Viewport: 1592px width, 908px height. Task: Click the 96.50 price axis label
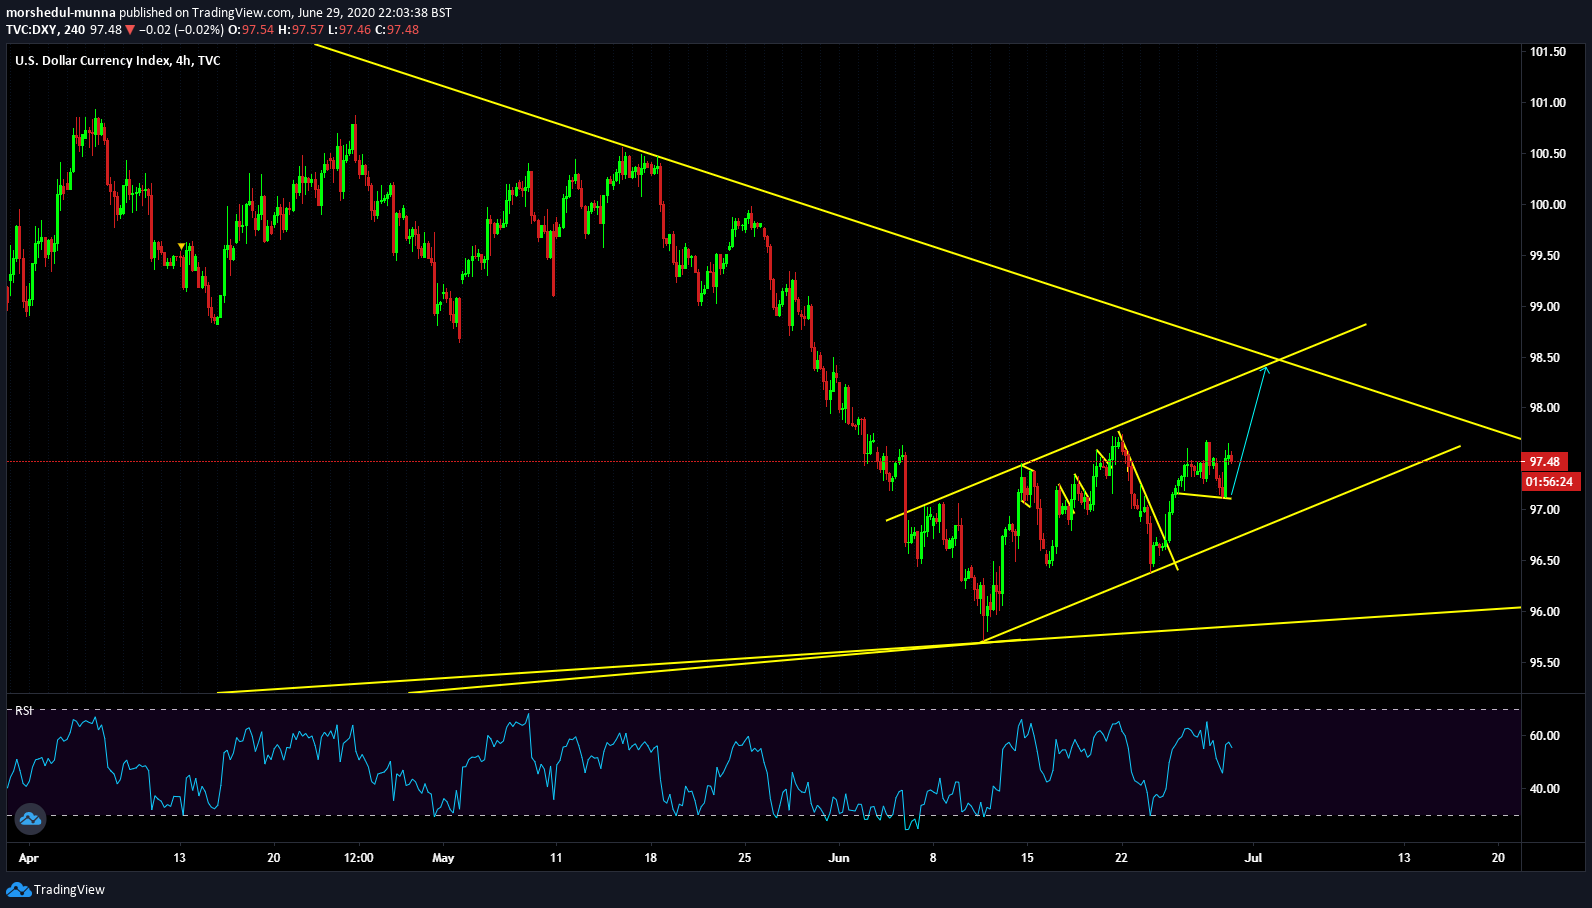pos(1545,561)
